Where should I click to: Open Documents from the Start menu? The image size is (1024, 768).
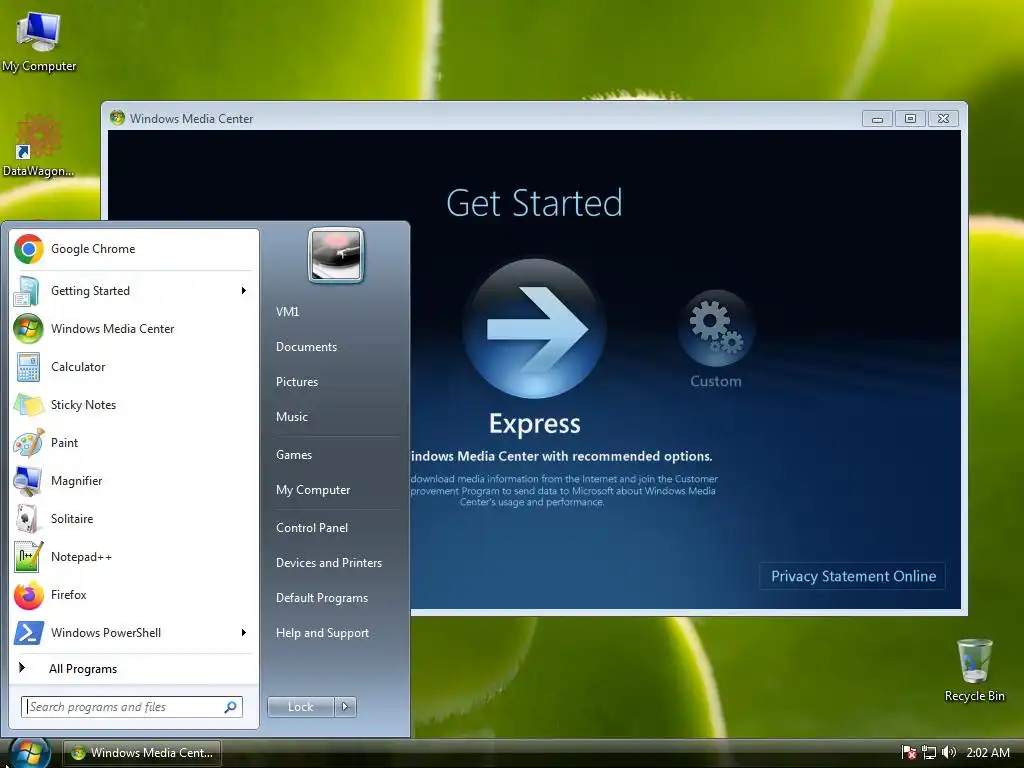[x=306, y=347]
